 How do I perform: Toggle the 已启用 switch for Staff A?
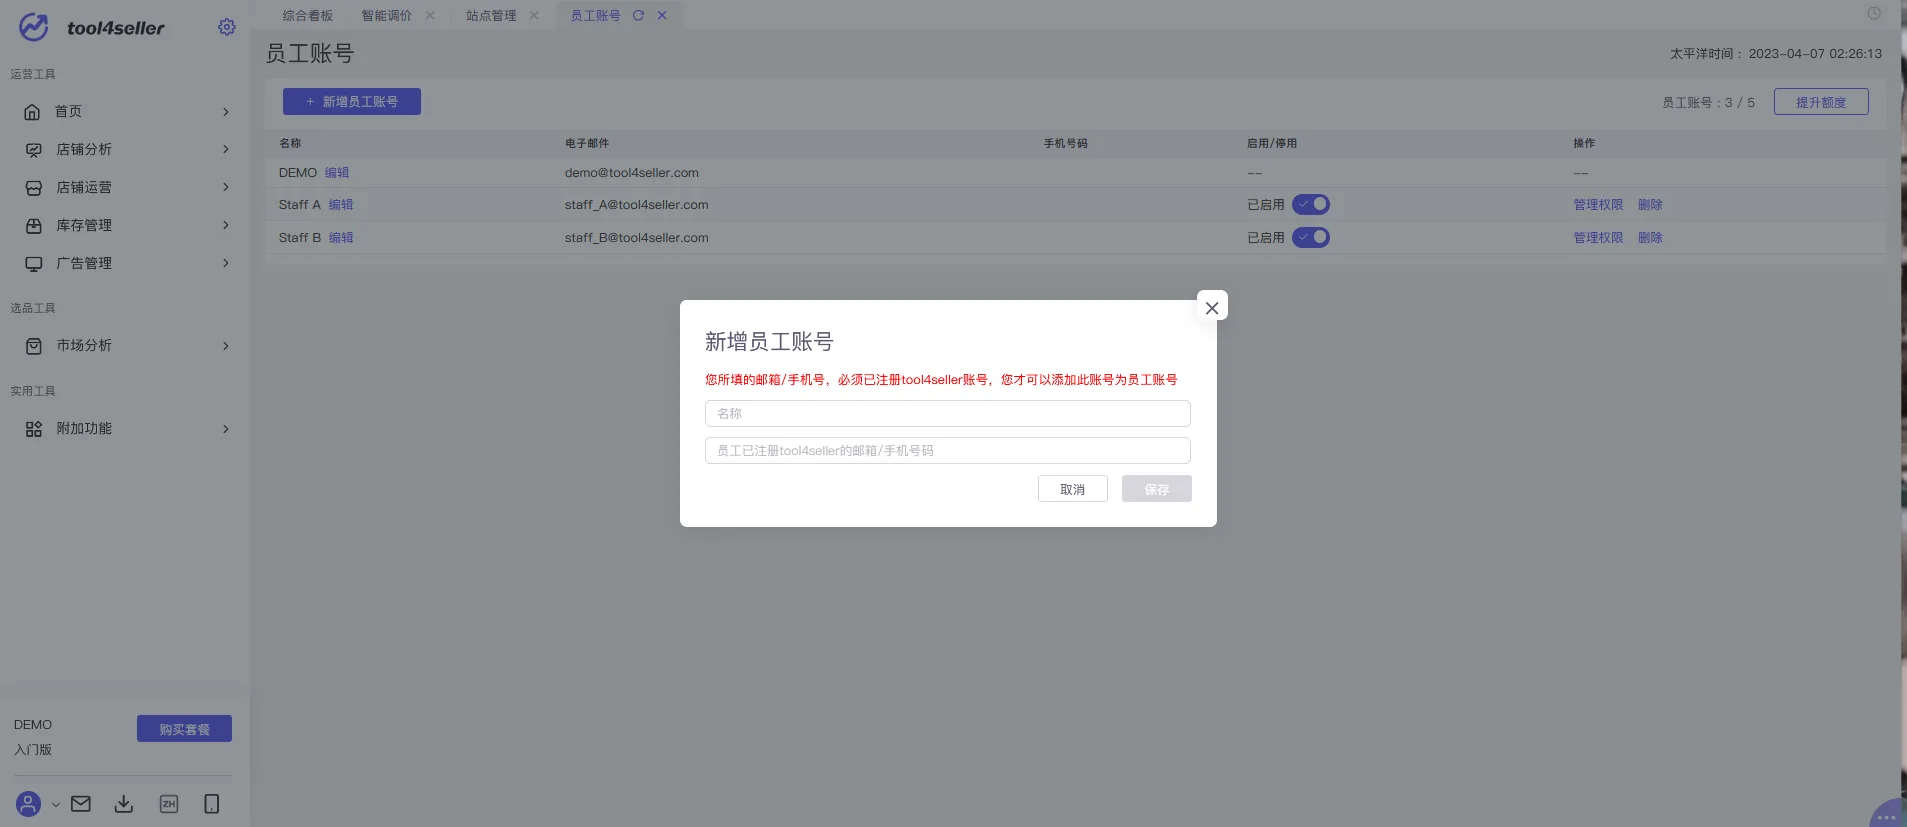tap(1311, 204)
